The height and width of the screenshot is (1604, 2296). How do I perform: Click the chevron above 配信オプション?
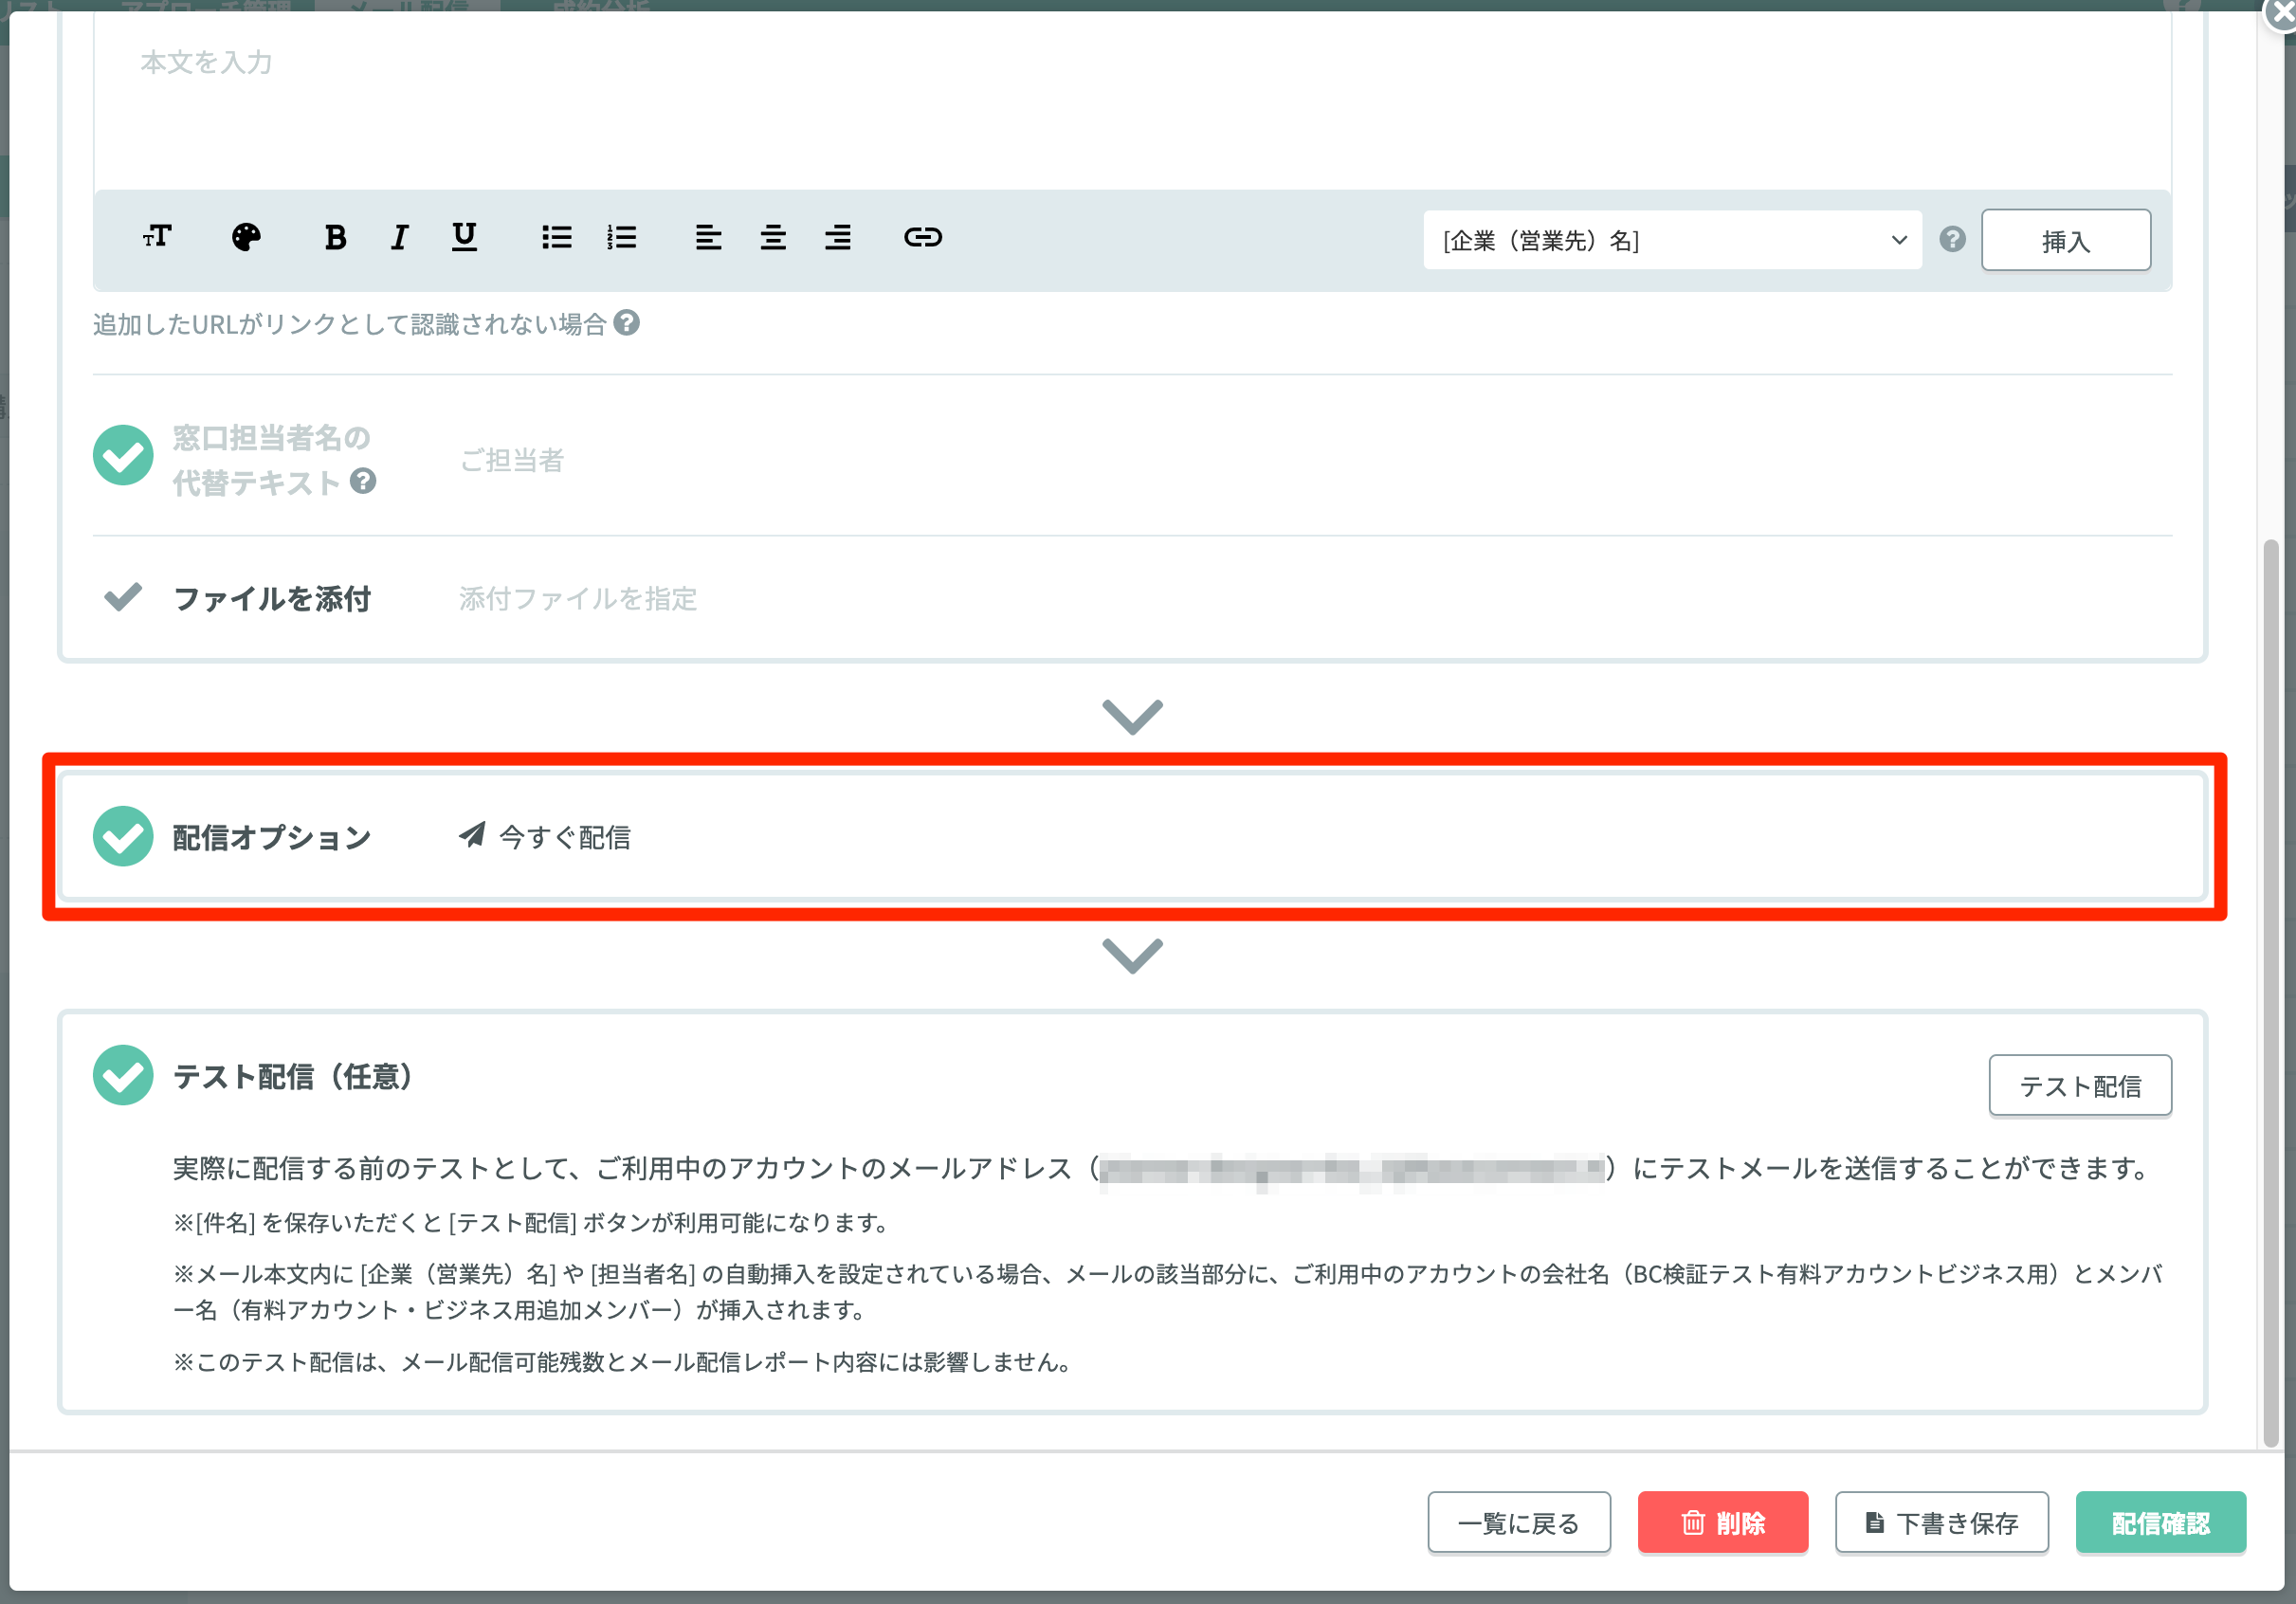click(1132, 716)
